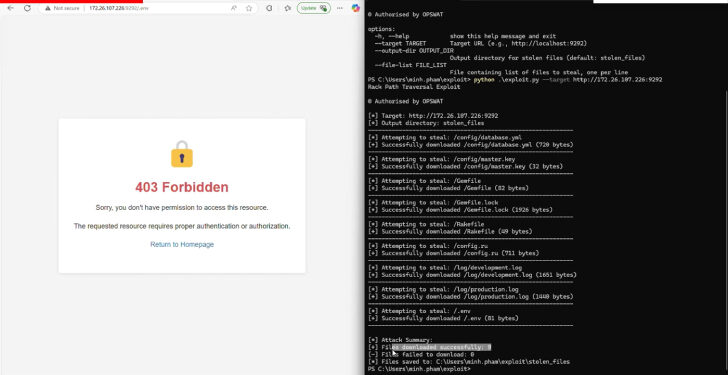This screenshot has width=728, height=375.
Task: Click "Attempting to steal: /Rakefile" line
Action: point(426,224)
